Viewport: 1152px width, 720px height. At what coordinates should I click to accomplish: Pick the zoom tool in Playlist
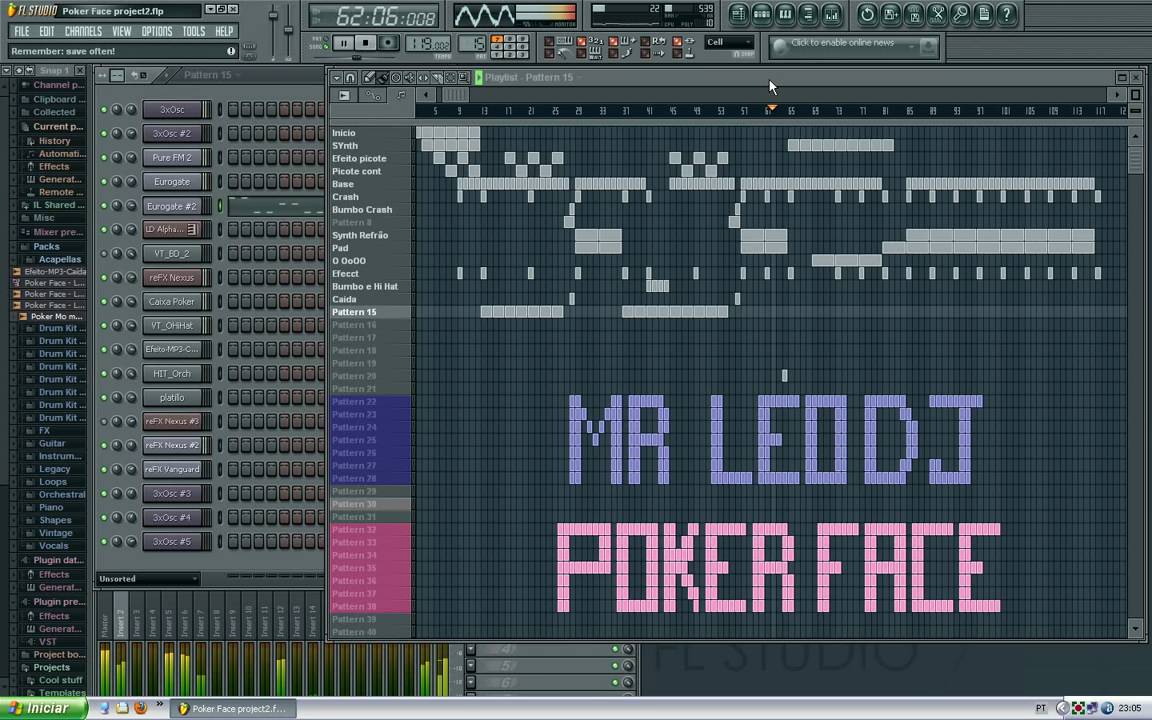tap(464, 77)
